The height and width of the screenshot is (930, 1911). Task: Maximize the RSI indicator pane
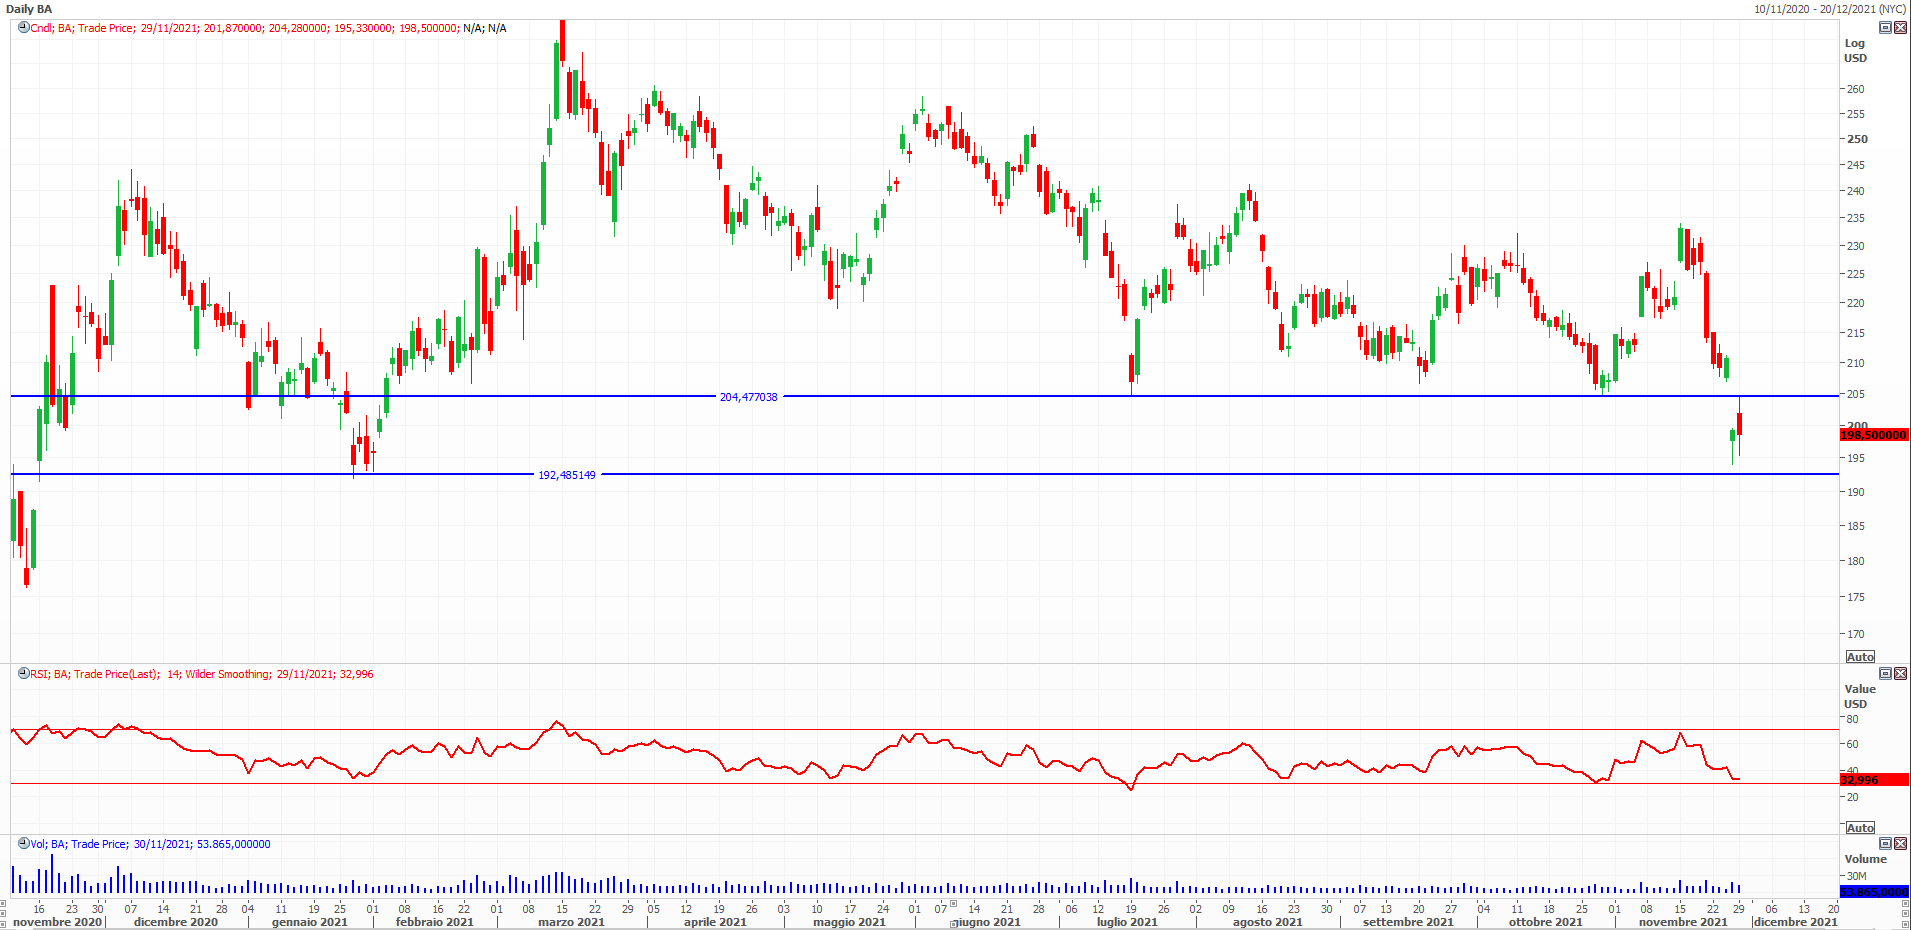coord(1885,674)
